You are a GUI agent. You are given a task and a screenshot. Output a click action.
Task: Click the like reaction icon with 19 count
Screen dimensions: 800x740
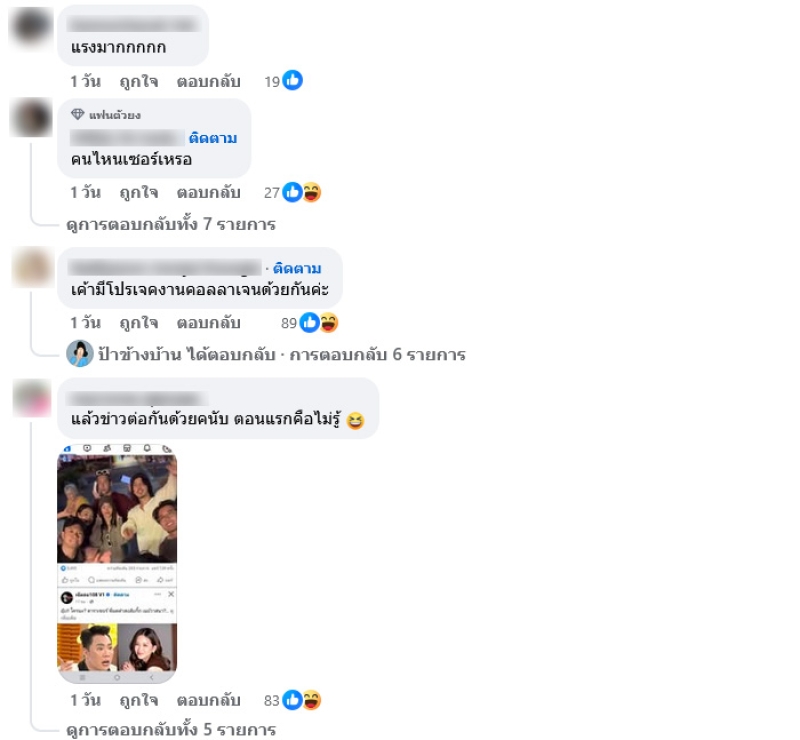pos(292,81)
